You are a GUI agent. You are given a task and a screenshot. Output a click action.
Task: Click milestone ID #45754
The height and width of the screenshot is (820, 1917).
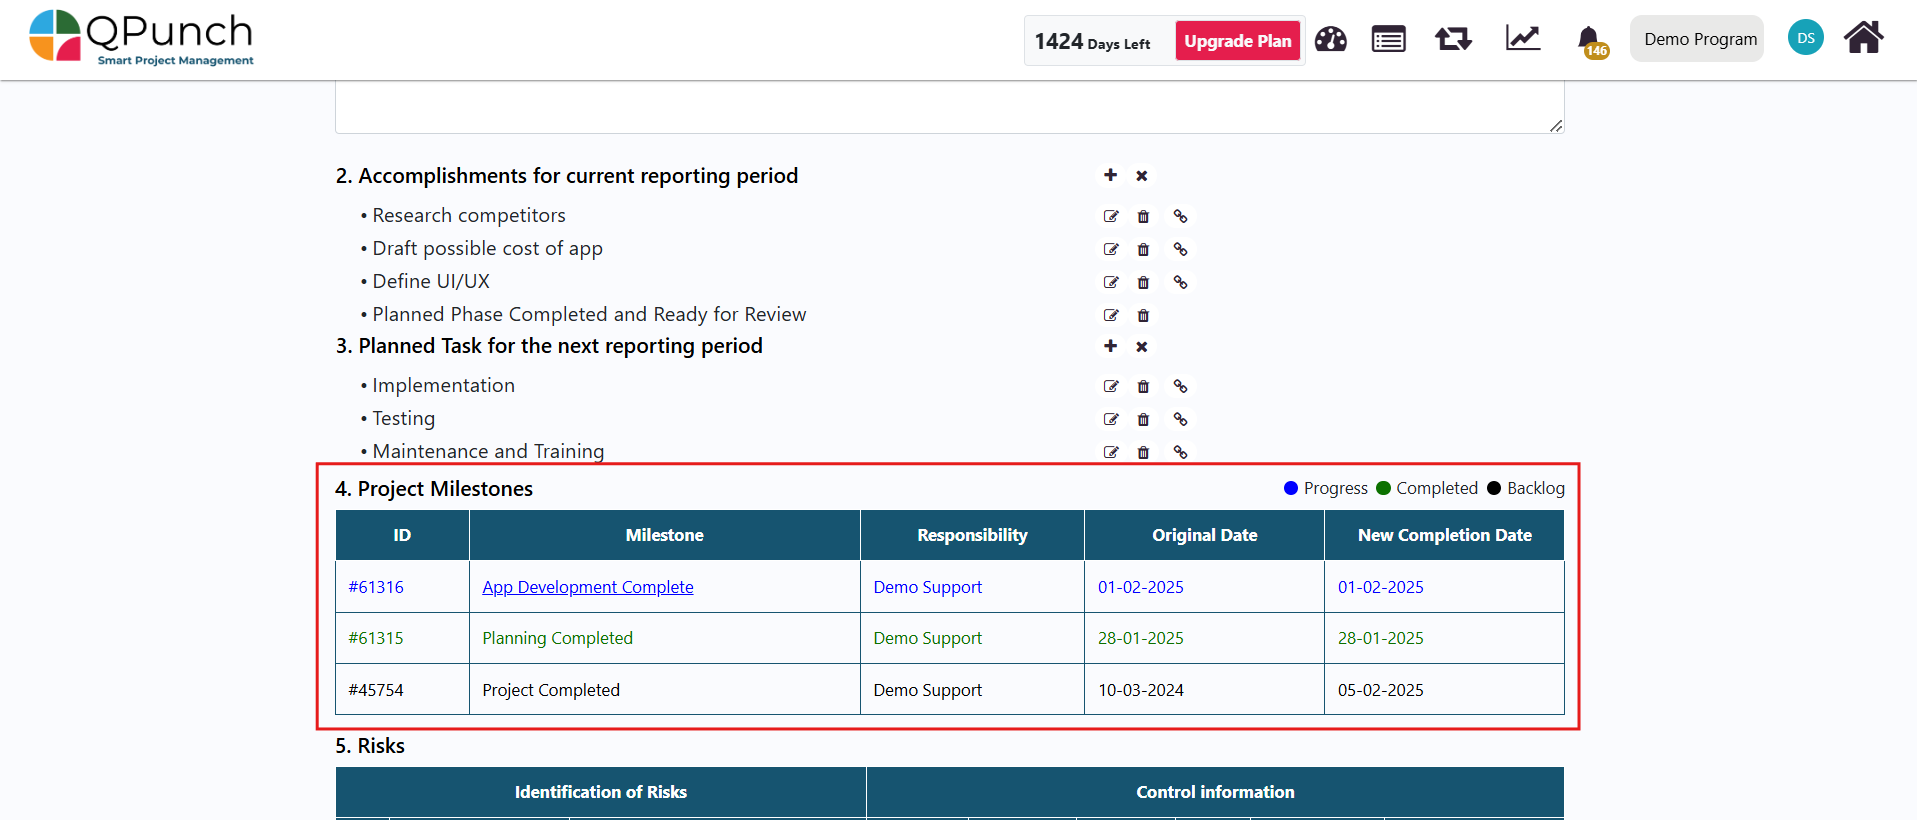tap(376, 690)
